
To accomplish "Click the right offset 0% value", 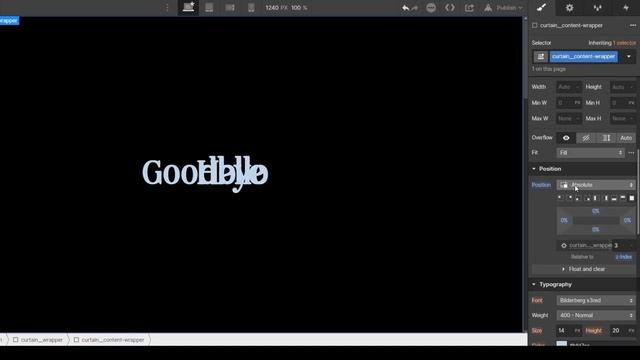I will (627, 220).
